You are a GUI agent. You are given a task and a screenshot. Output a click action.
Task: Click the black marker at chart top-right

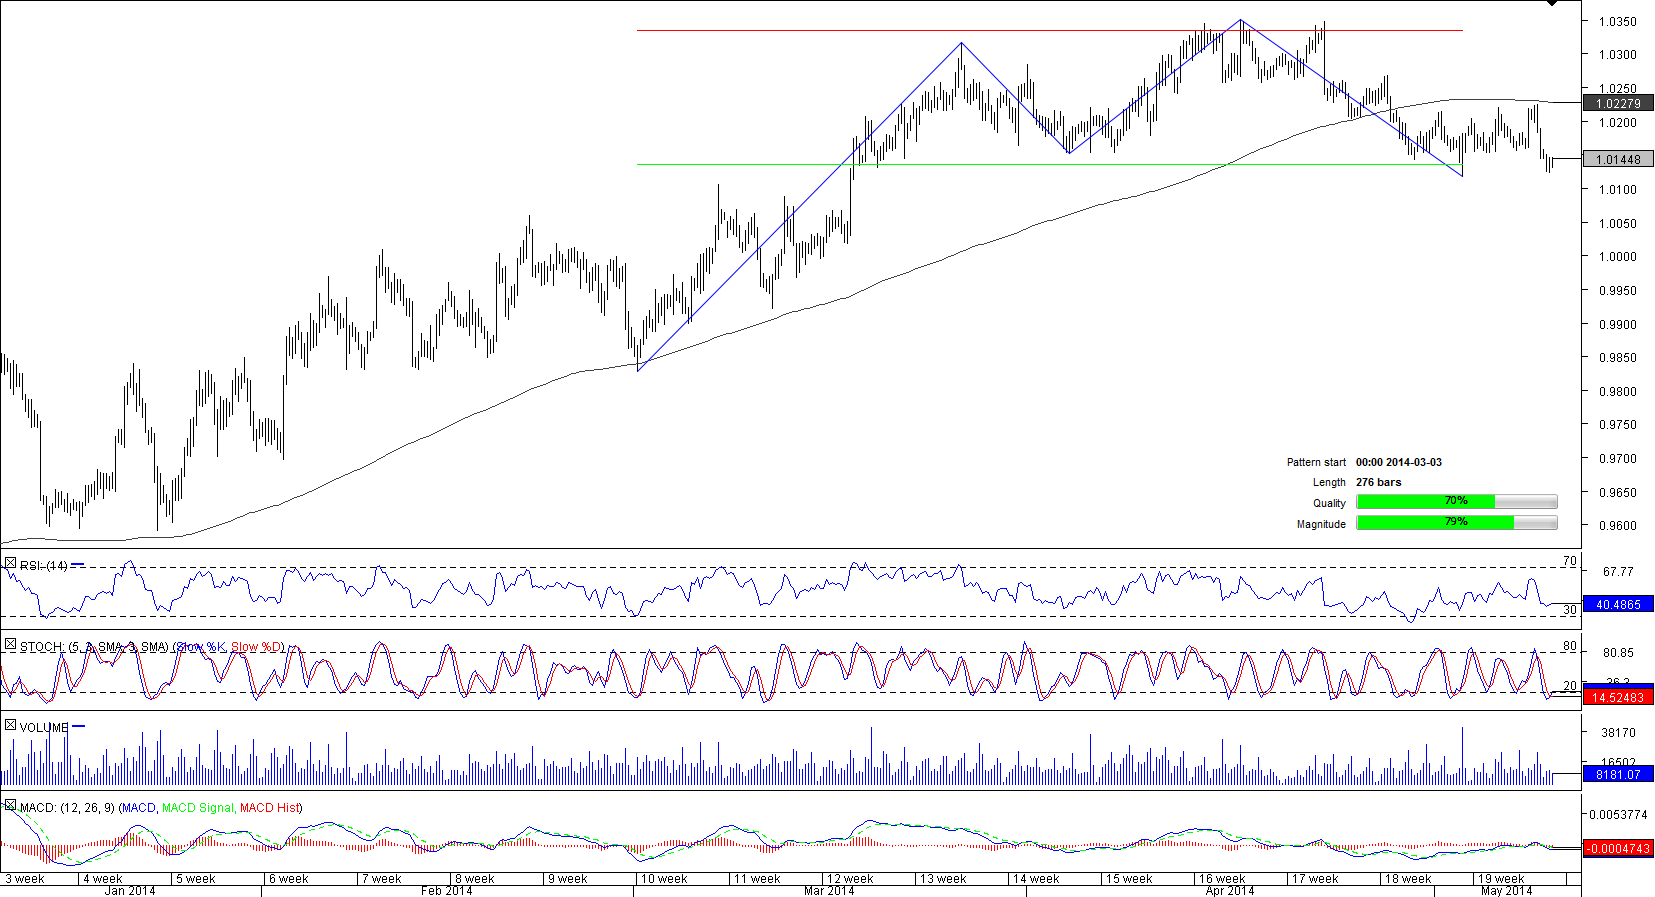pyautogui.click(x=1551, y=4)
